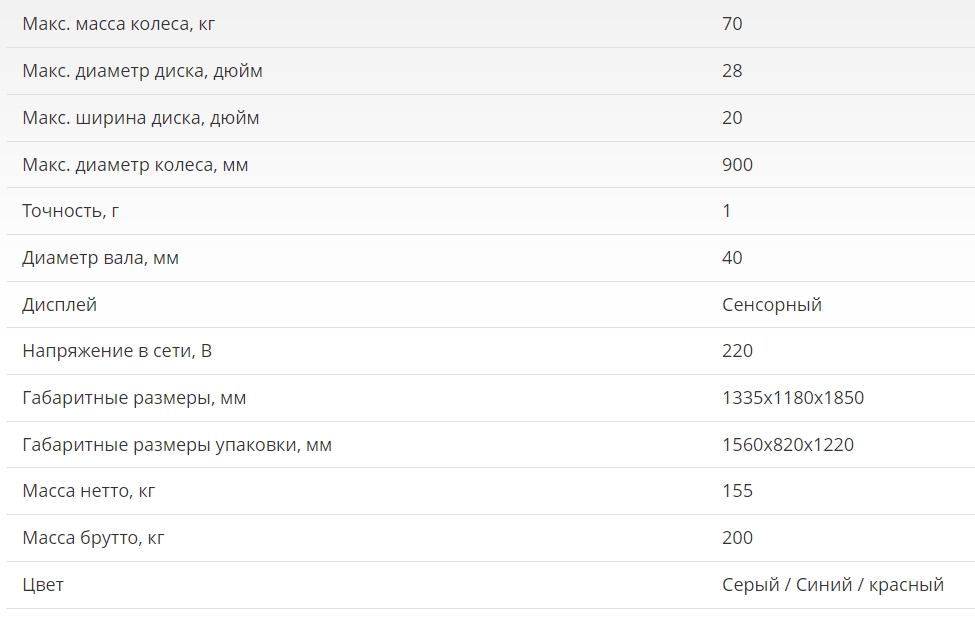Select the 'Макс. диаметр колеса, мм' label

135,165
